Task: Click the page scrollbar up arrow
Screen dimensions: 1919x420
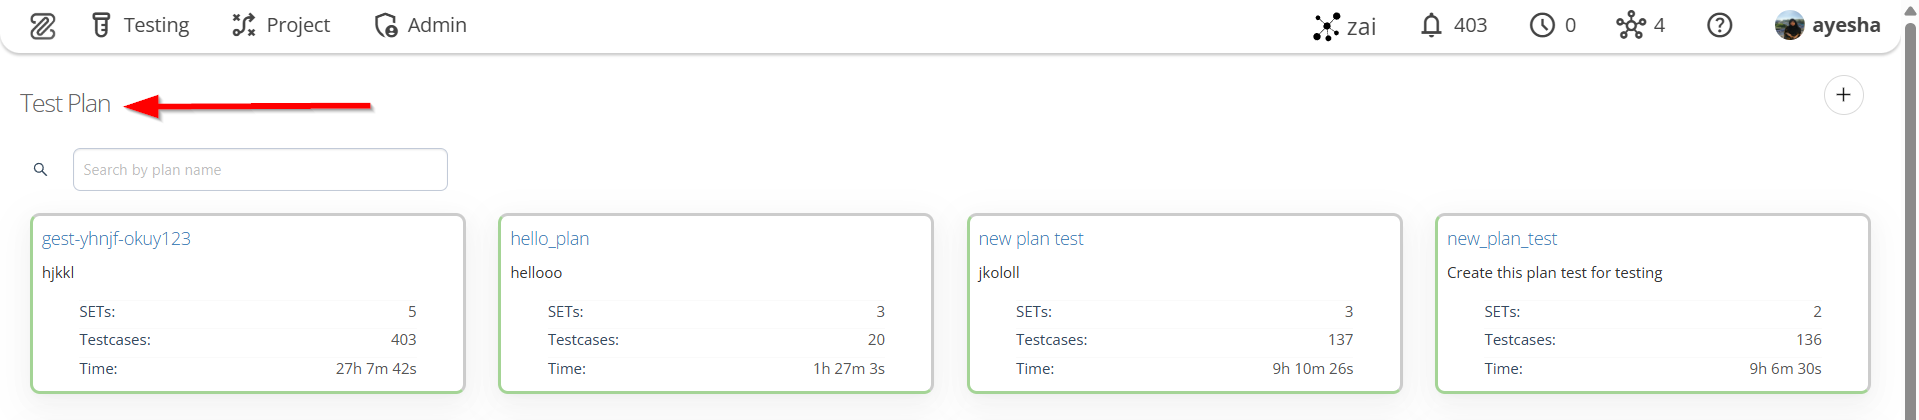Action: (x=1910, y=8)
